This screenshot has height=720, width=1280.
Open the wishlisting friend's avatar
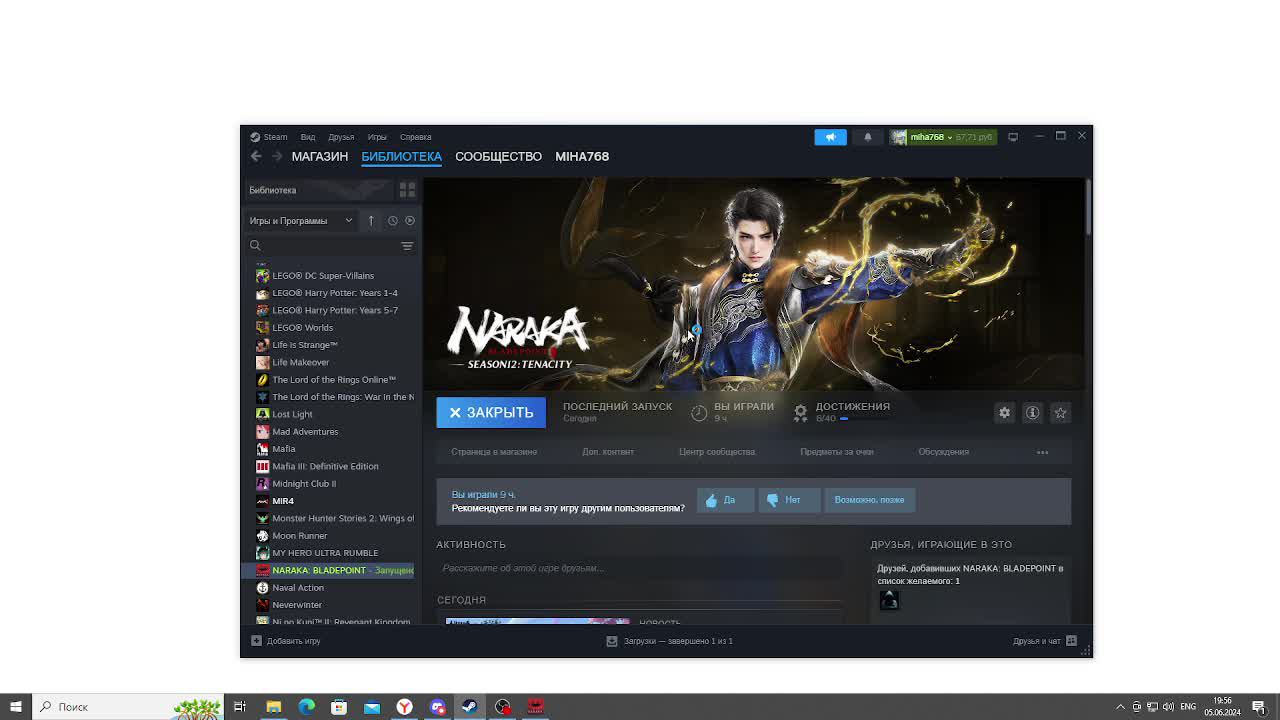[x=889, y=600]
